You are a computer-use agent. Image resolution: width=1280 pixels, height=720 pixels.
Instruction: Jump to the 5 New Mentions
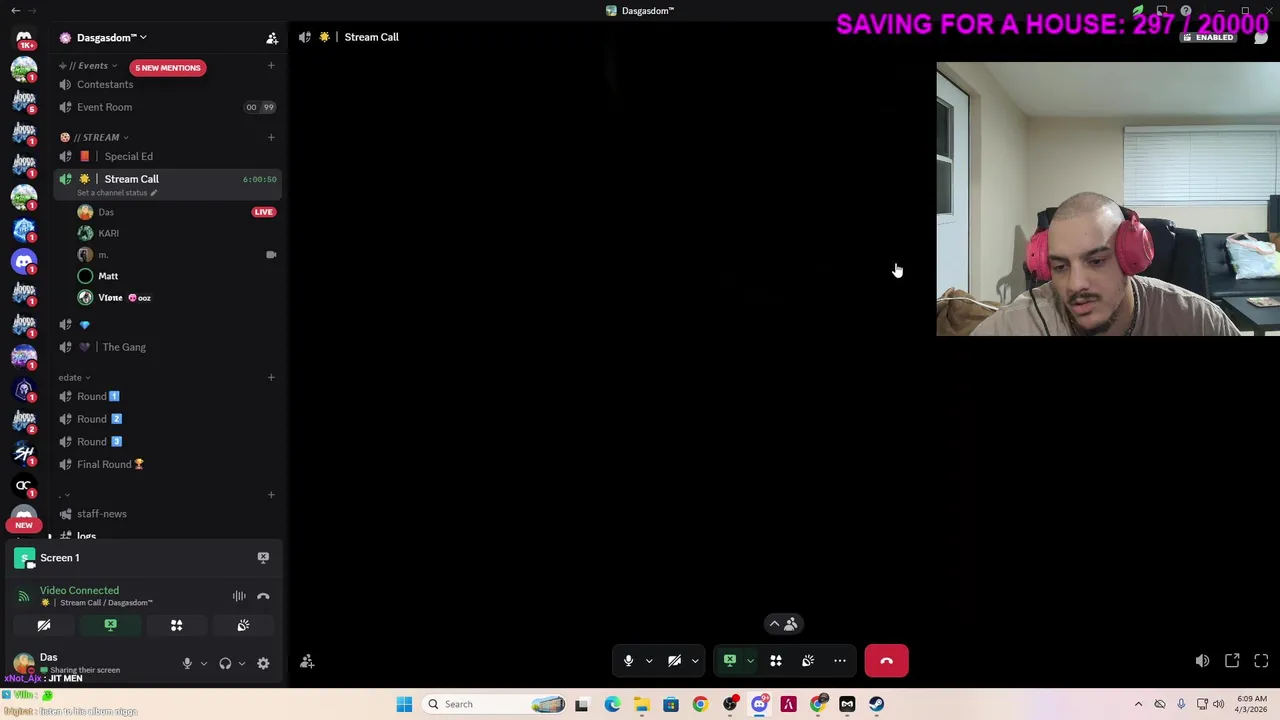click(x=167, y=68)
